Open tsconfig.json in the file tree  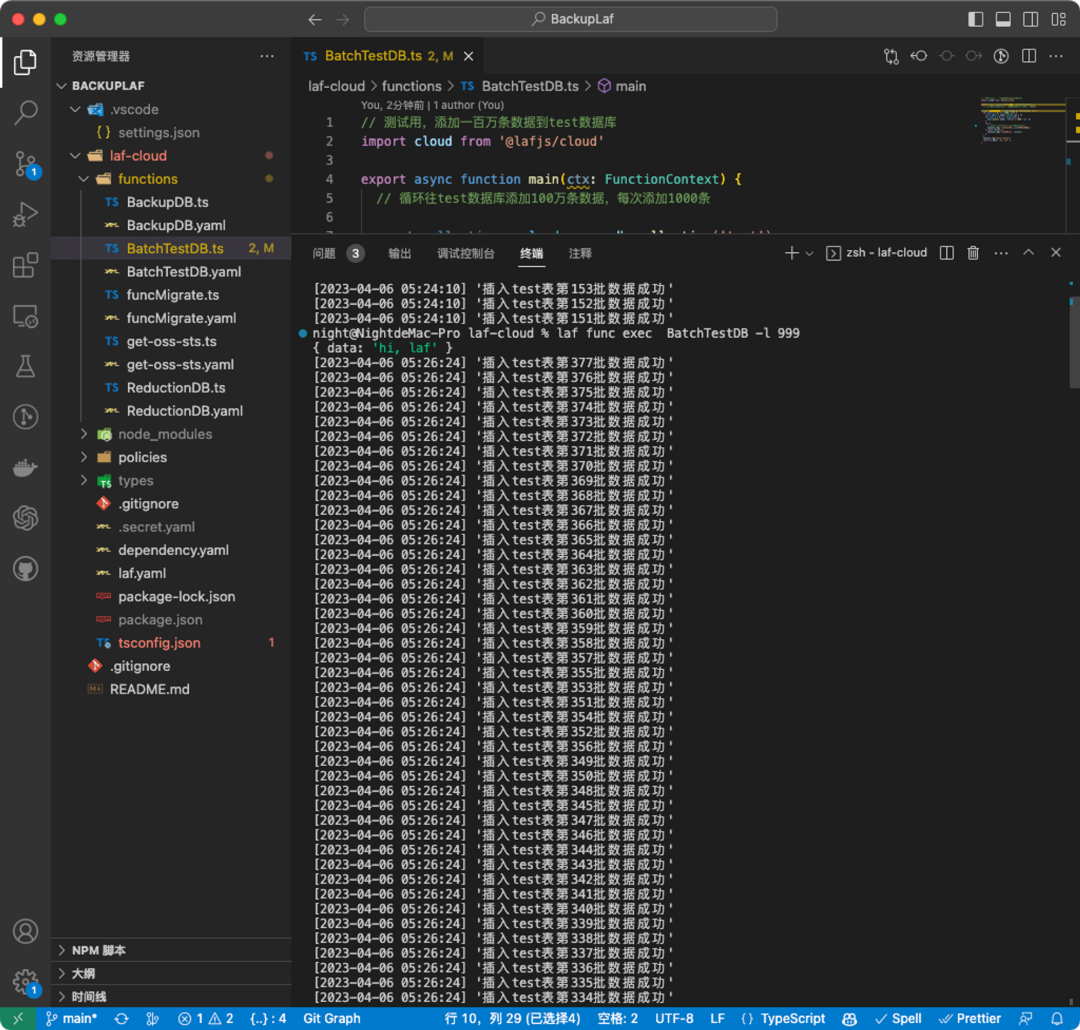click(x=159, y=643)
